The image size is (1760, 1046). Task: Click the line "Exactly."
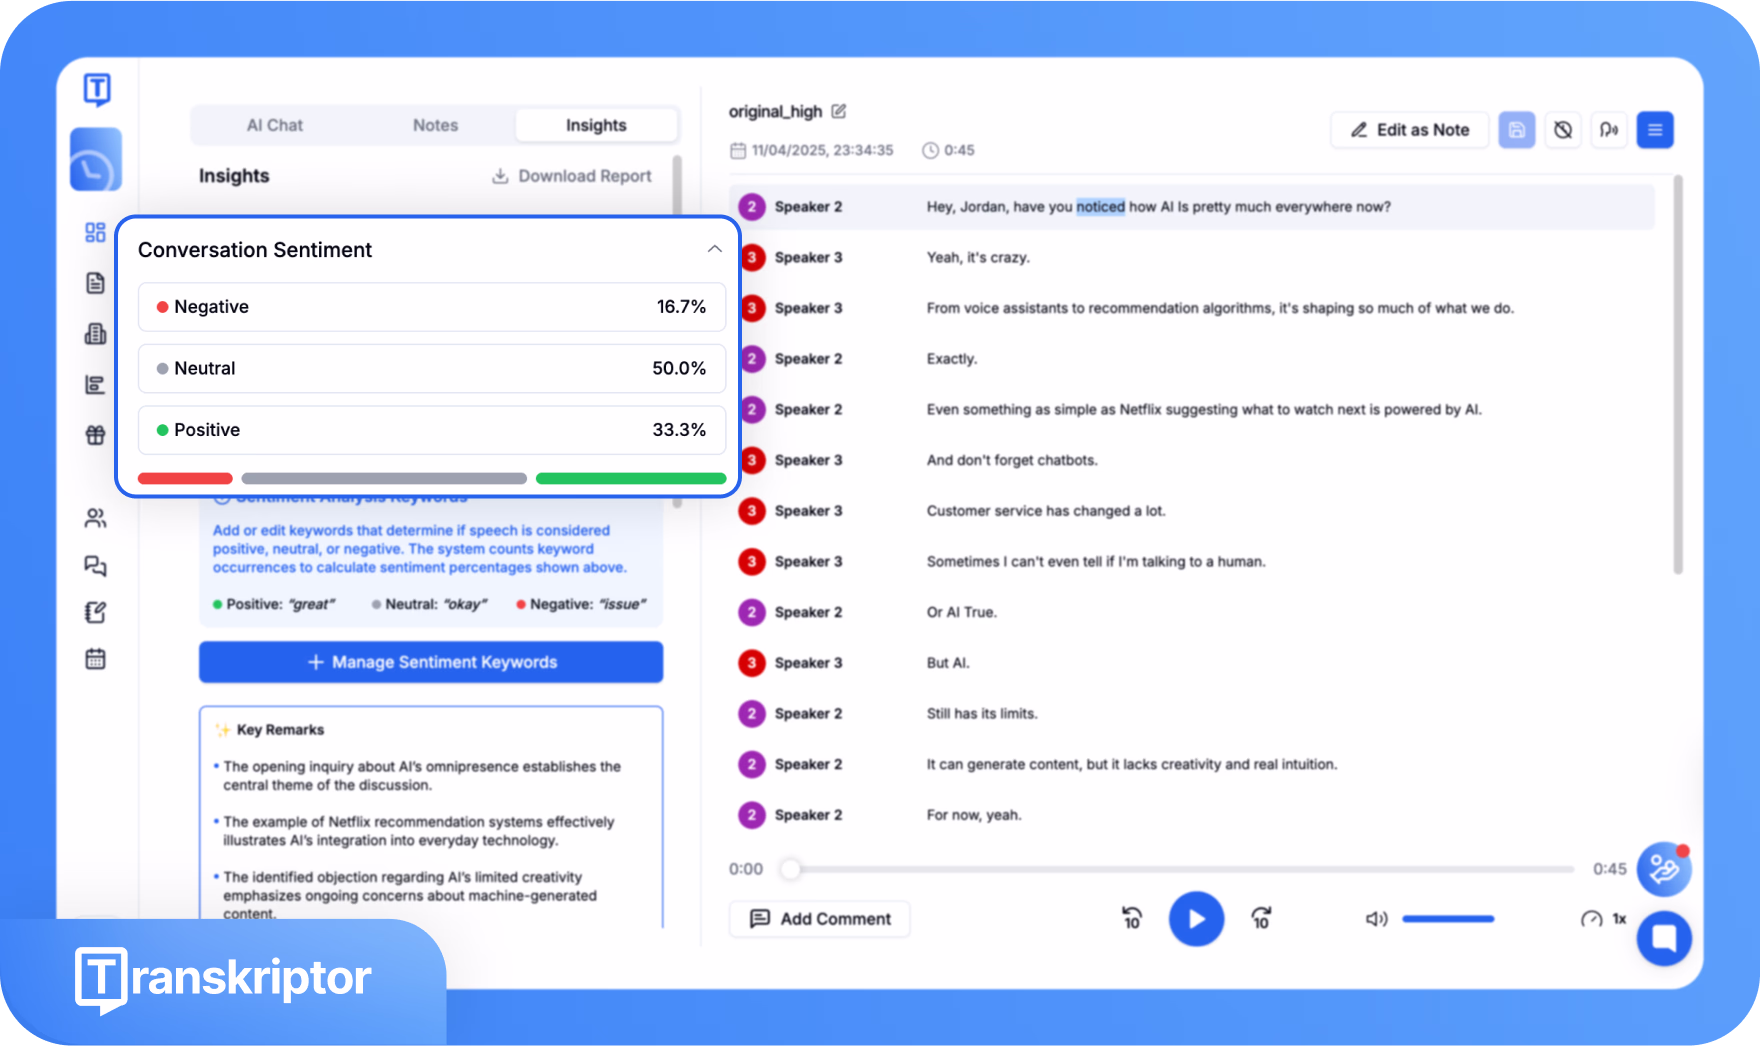[x=951, y=359]
